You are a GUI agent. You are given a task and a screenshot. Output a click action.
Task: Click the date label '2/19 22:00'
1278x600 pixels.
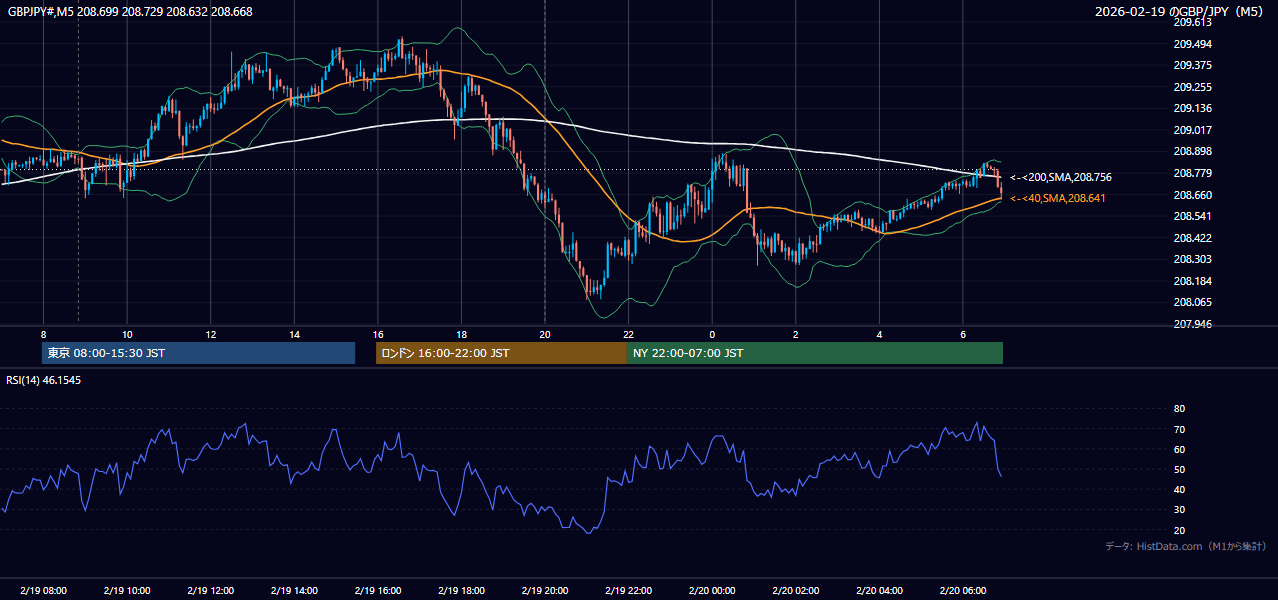click(628, 591)
